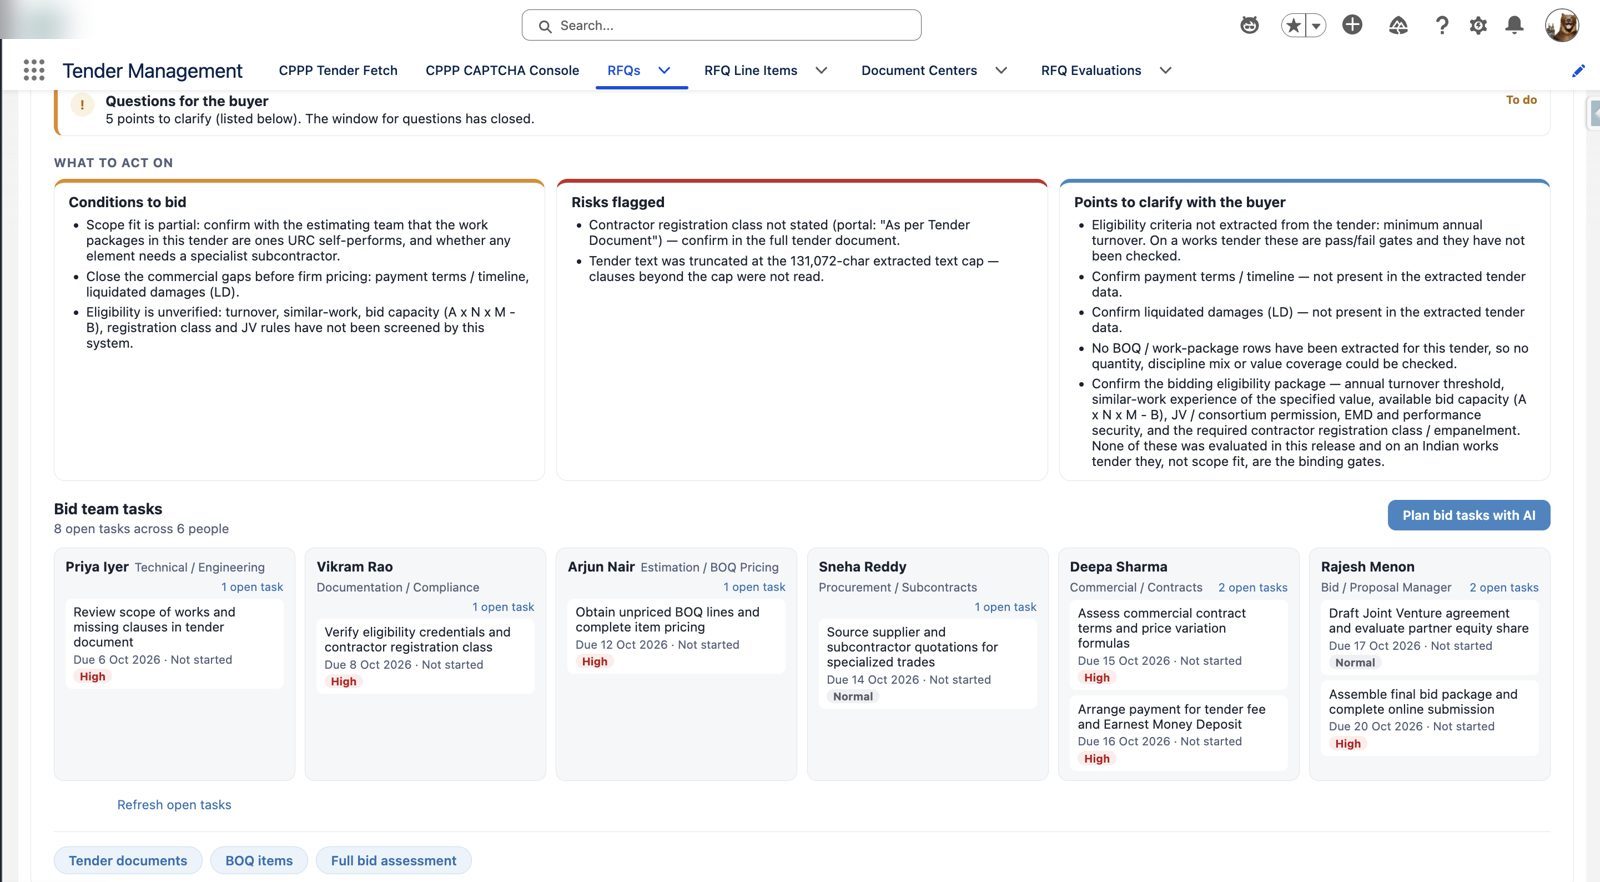Expand the favorites list dropdown arrow
This screenshot has height=882, width=1600.
1316,25
